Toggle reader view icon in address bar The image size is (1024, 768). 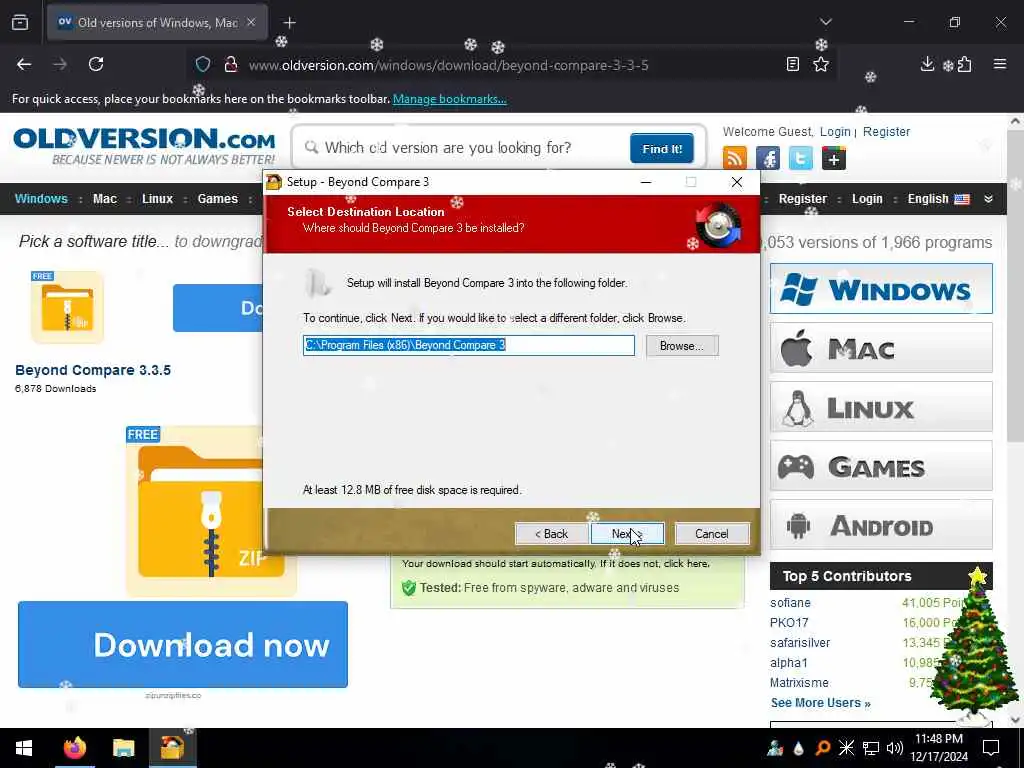pyautogui.click(x=792, y=64)
